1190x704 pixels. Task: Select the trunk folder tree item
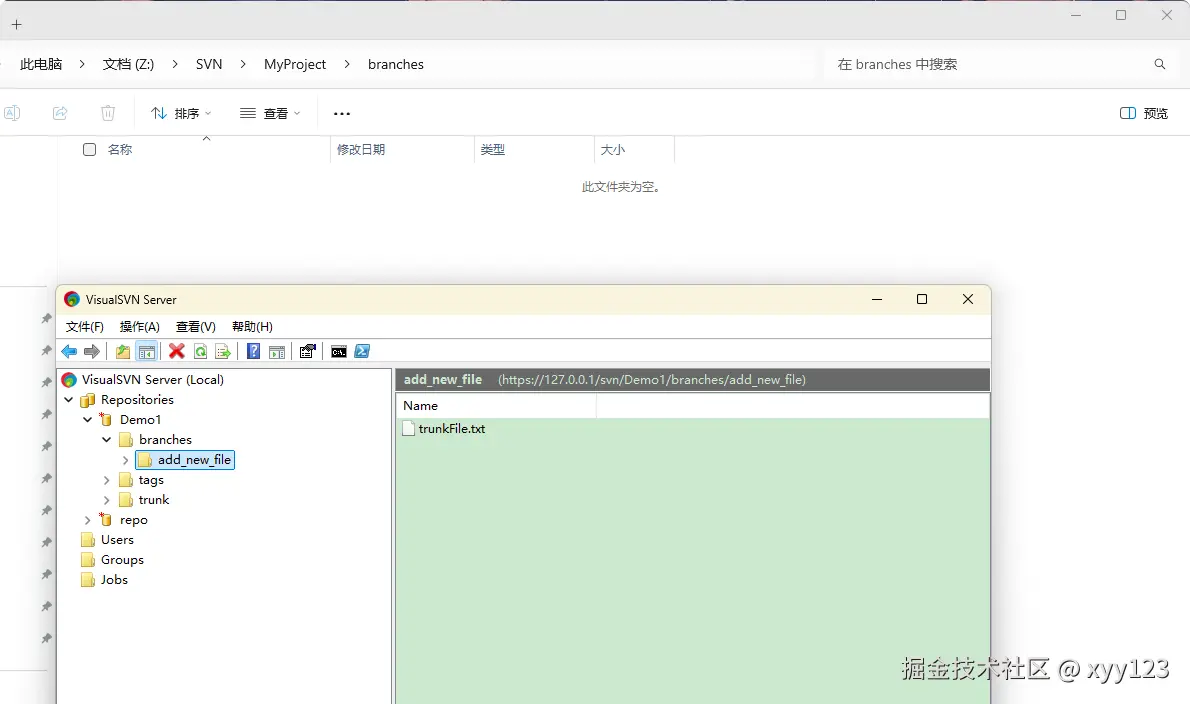pos(154,500)
